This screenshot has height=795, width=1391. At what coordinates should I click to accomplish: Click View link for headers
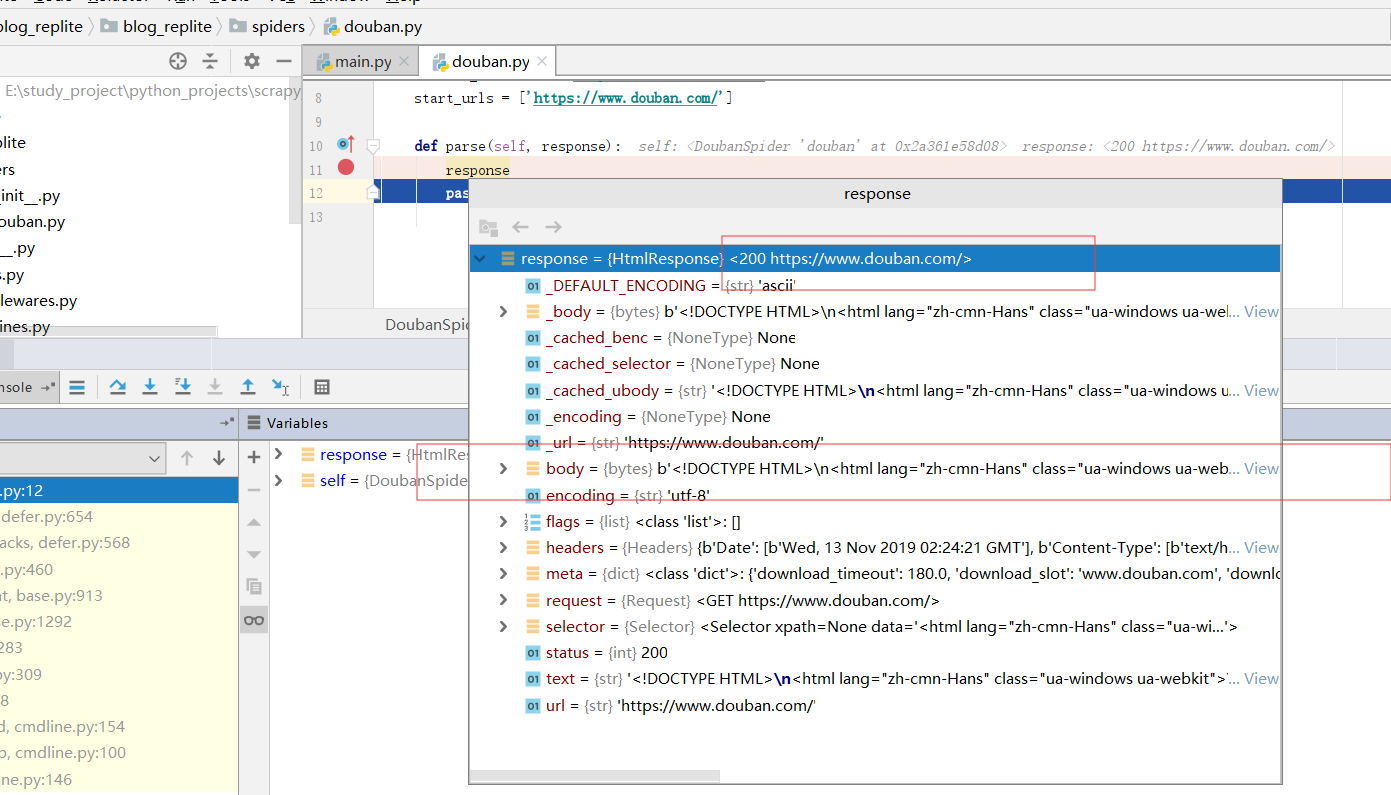[x=1260, y=548]
